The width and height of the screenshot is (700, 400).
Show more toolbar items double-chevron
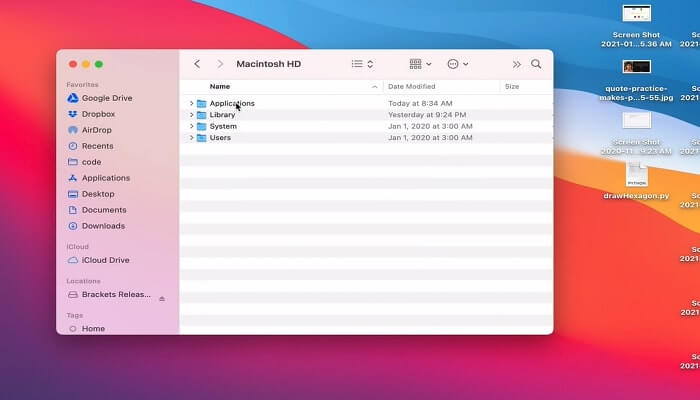coord(516,64)
